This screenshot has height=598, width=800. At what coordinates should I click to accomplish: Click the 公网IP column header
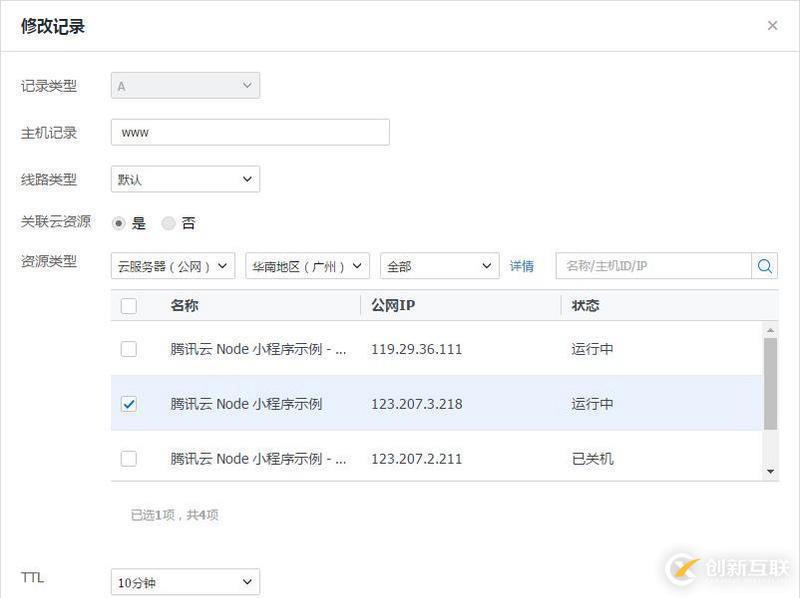393,306
